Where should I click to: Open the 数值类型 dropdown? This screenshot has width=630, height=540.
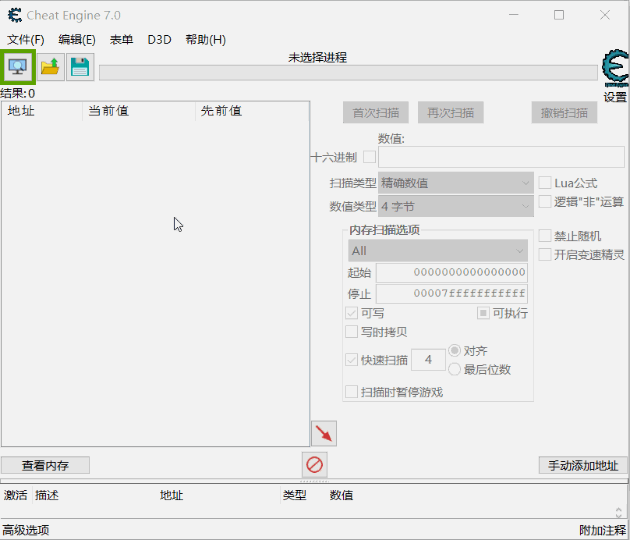click(456, 207)
